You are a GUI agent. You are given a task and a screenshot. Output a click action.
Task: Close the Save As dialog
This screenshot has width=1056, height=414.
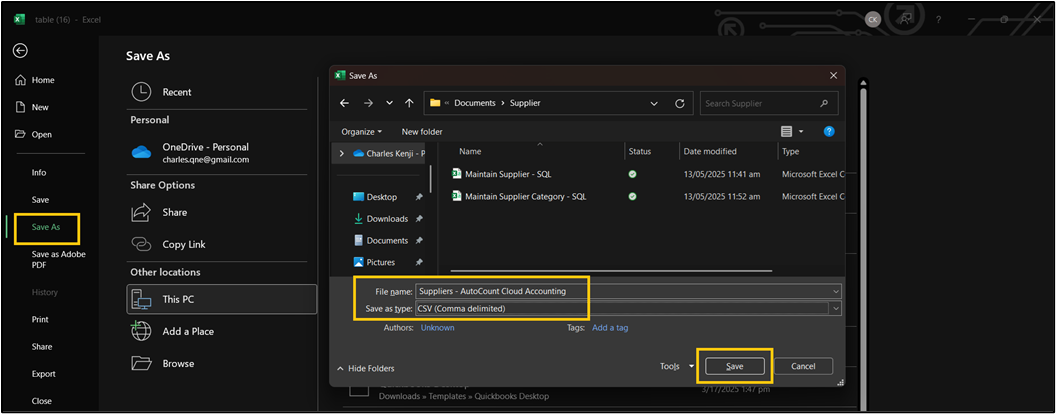pyautogui.click(x=834, y=75)
